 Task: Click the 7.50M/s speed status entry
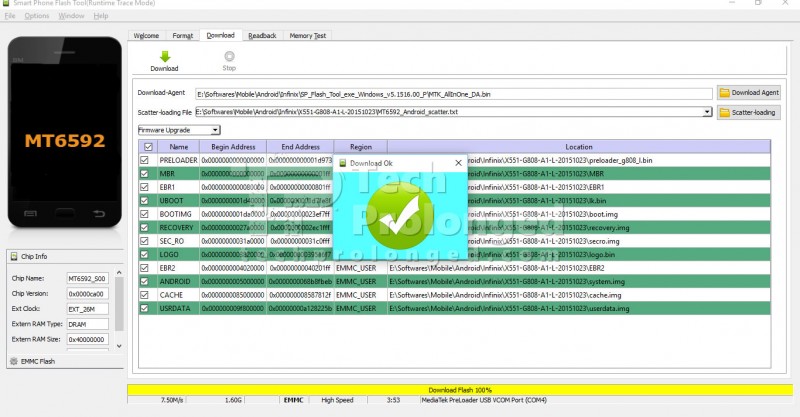click(172, 400)
